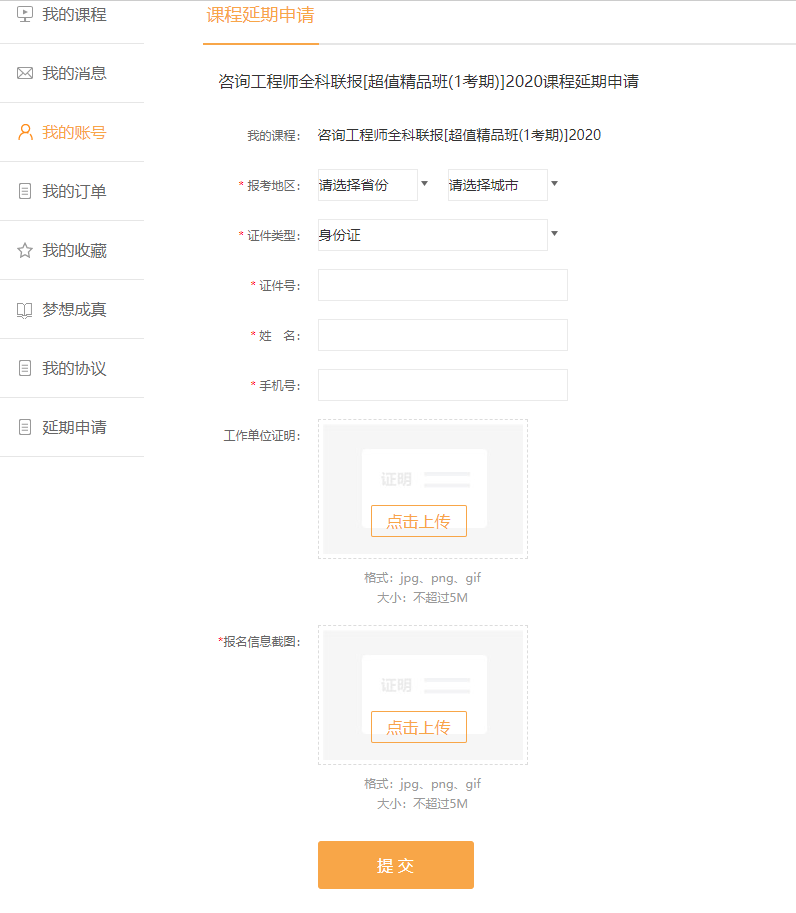Click the document icon beside 我的订单
The height and width of the screenshot is (913, 796).
(x=25, y=192)
